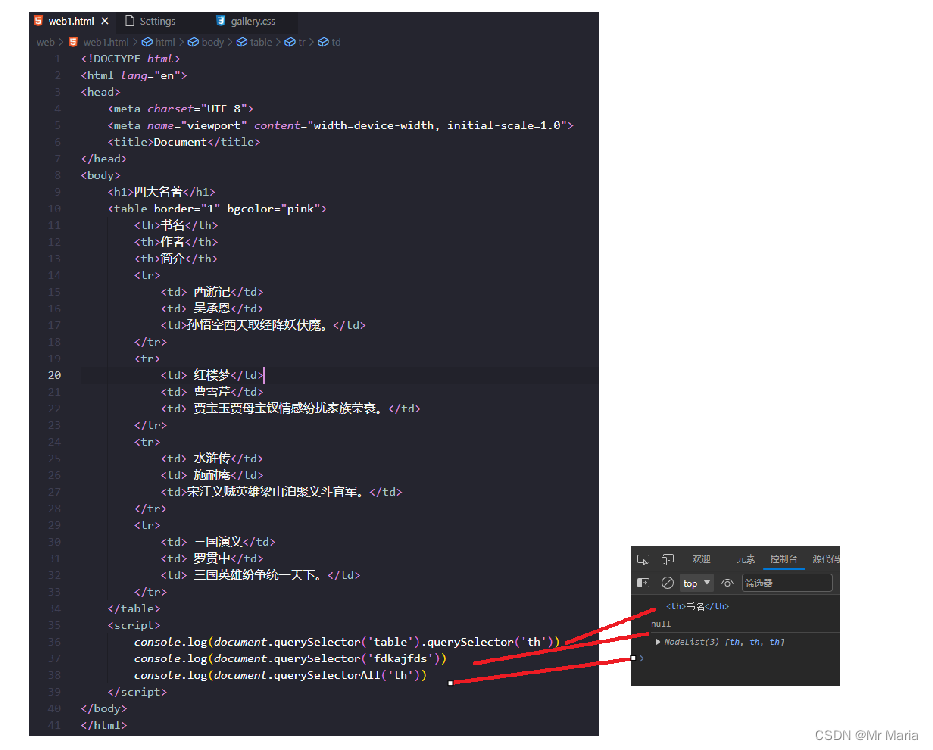
Task: Clear the console with the circle-slash icon
Action: 668,583
